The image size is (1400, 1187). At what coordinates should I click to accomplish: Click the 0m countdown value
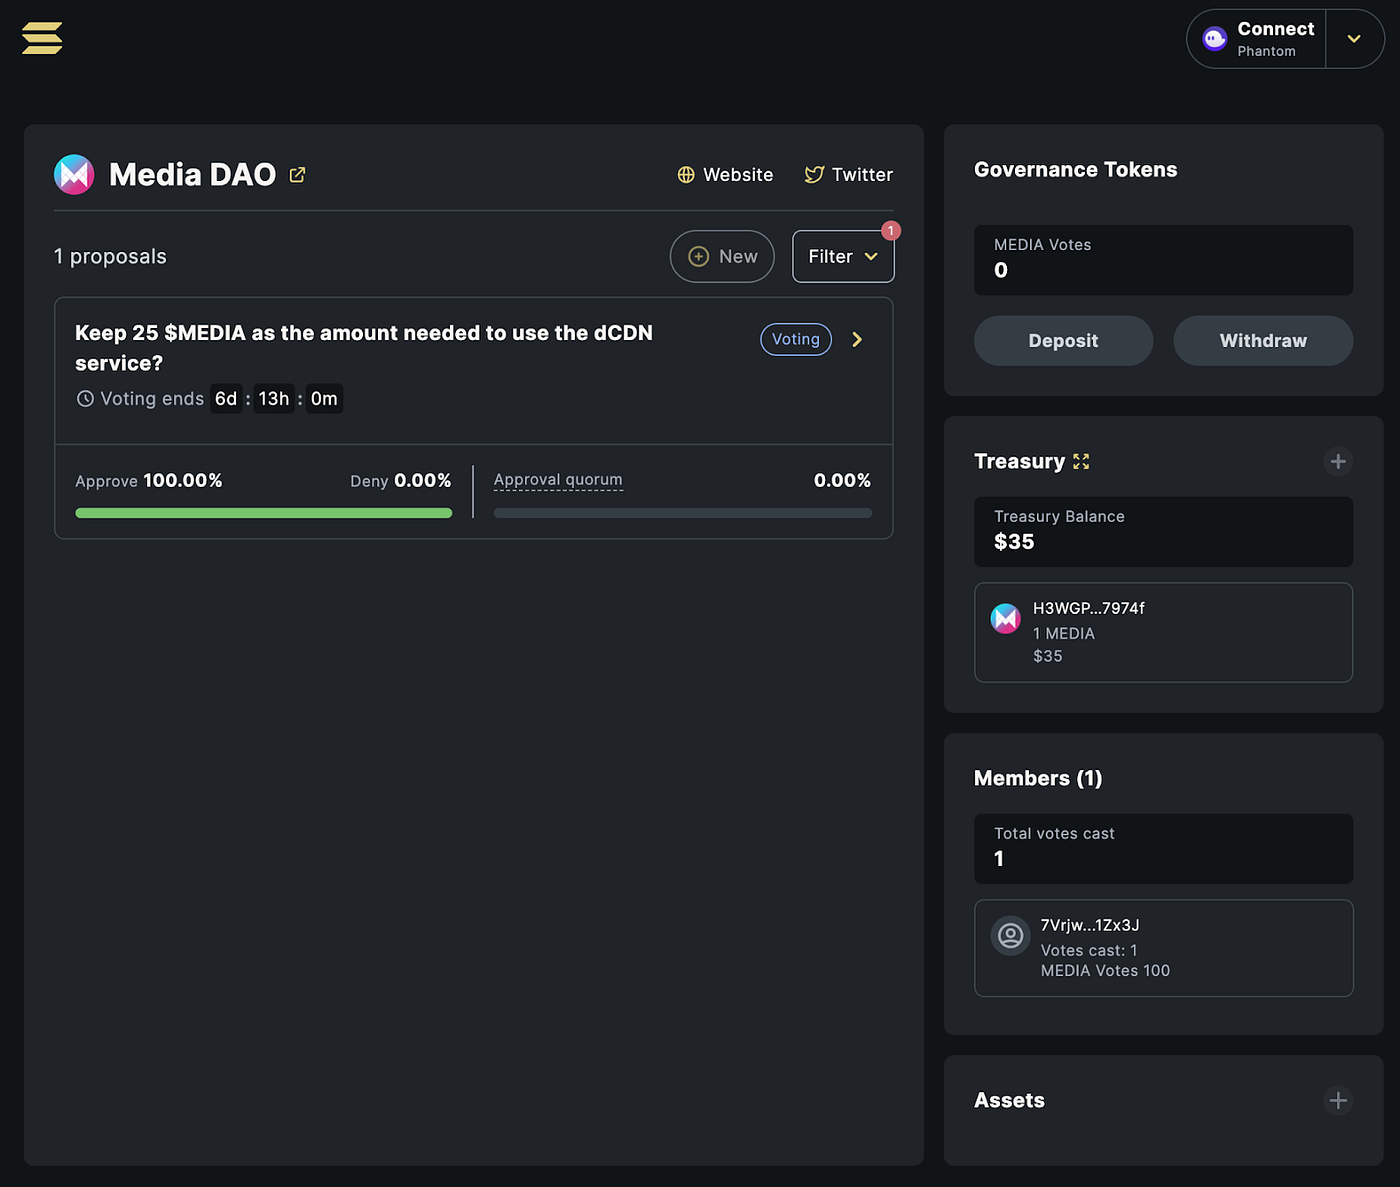click(324, 399)
